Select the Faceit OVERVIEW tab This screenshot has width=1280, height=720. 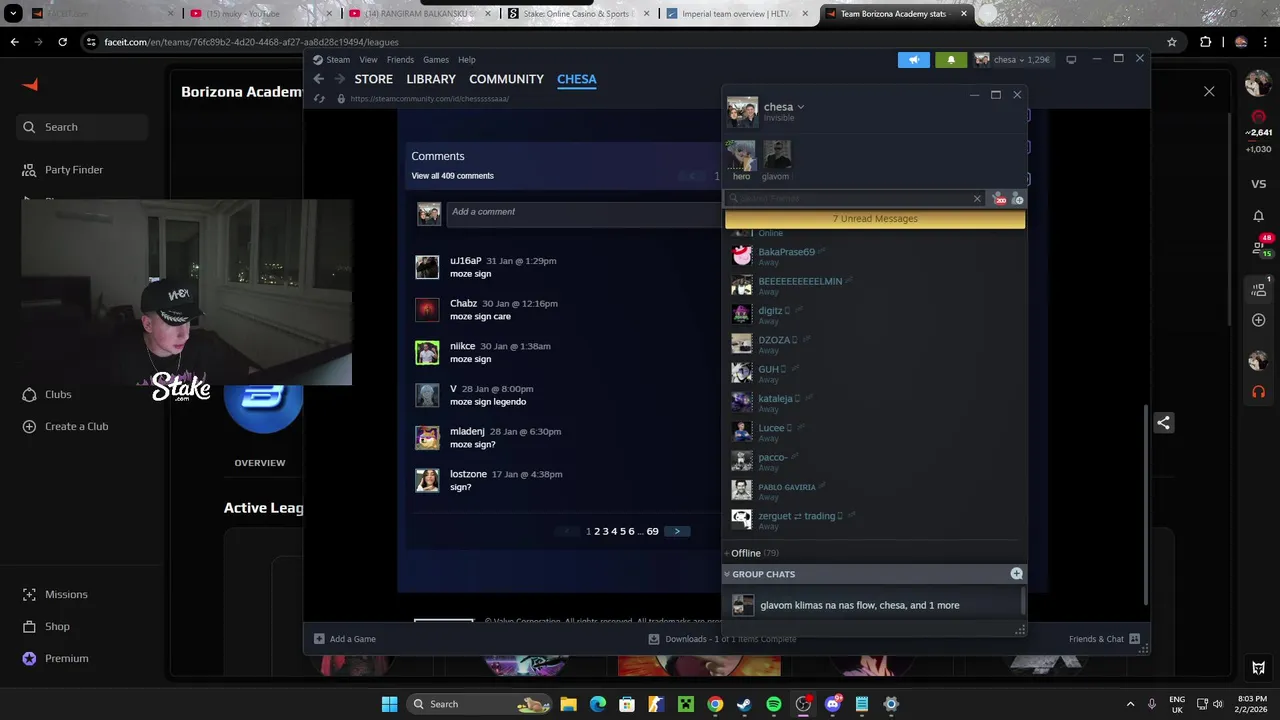pos(259,463)
